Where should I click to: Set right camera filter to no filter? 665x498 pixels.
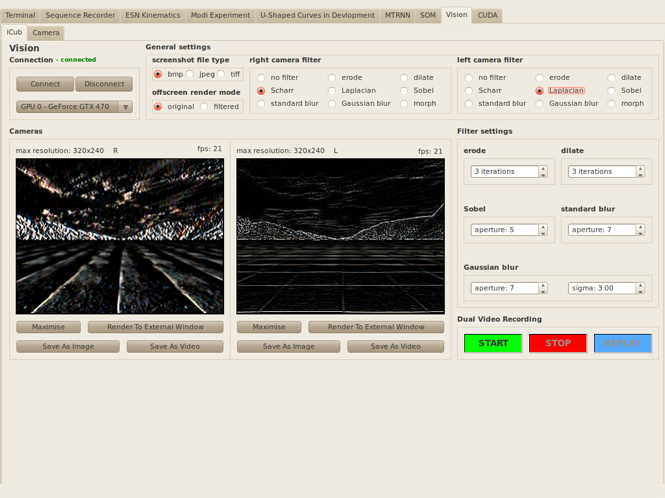(x=261, y=78)
